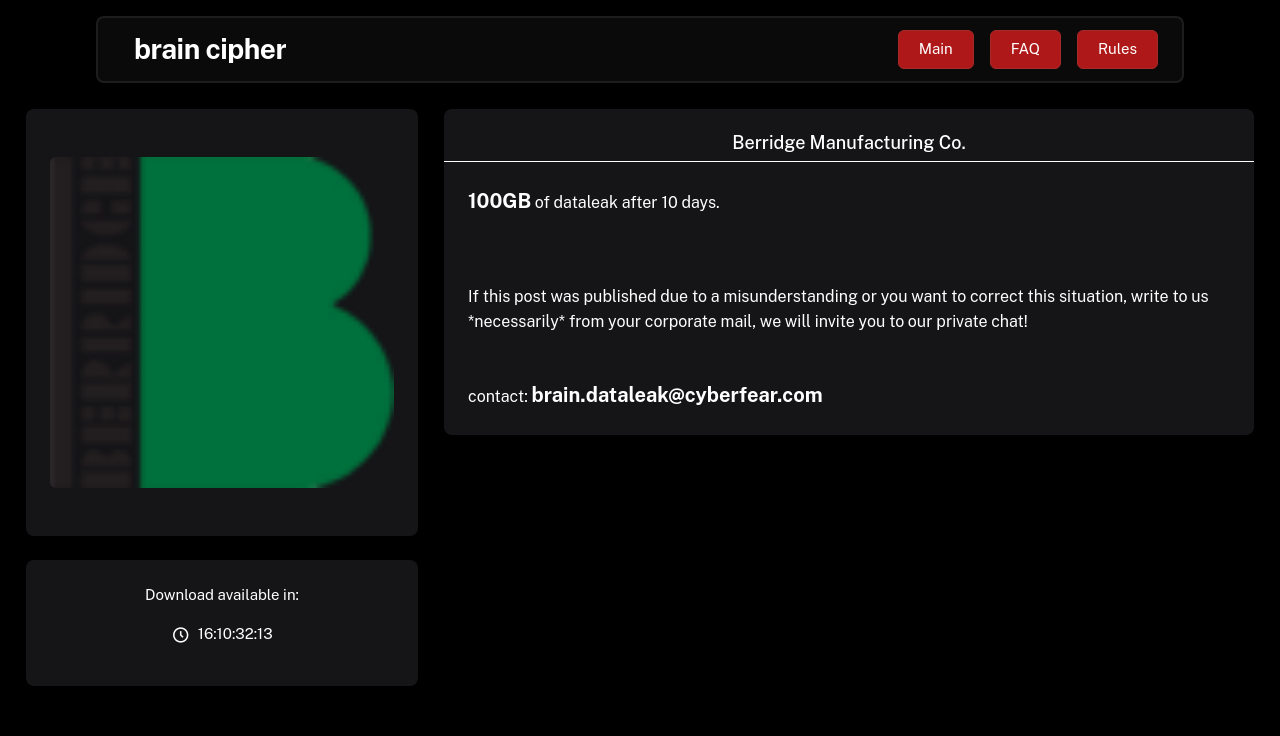This screenshot has height=736, width=1280.
Task: Click the 'contact:' label before the email
Action: click(x=497, y=397)
